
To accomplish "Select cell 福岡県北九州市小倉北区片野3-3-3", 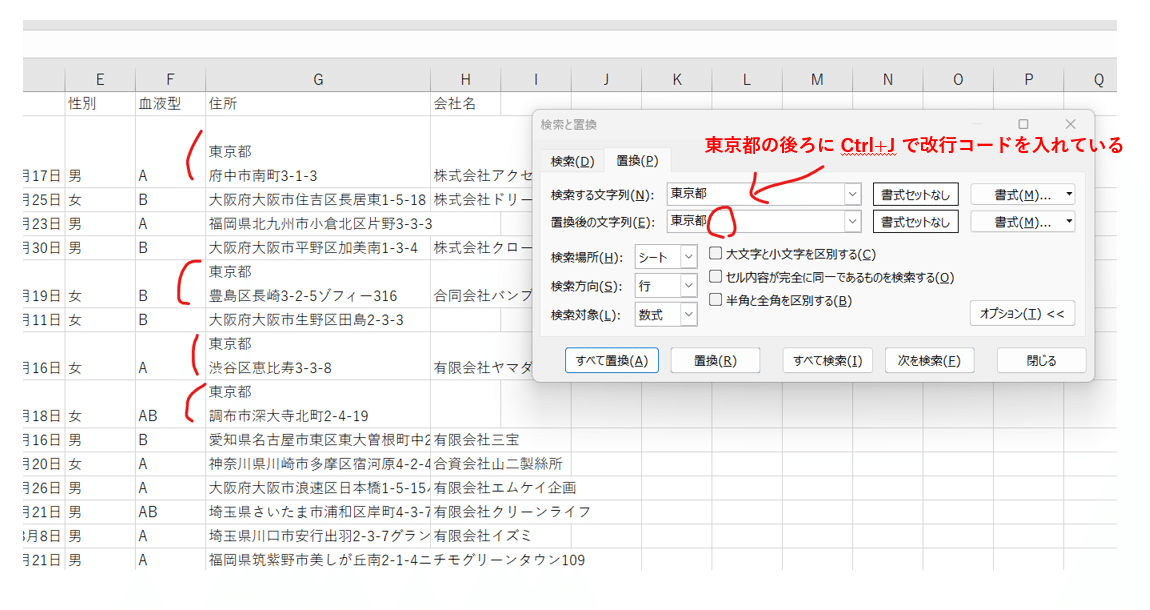I will click(x=318, y=224).
